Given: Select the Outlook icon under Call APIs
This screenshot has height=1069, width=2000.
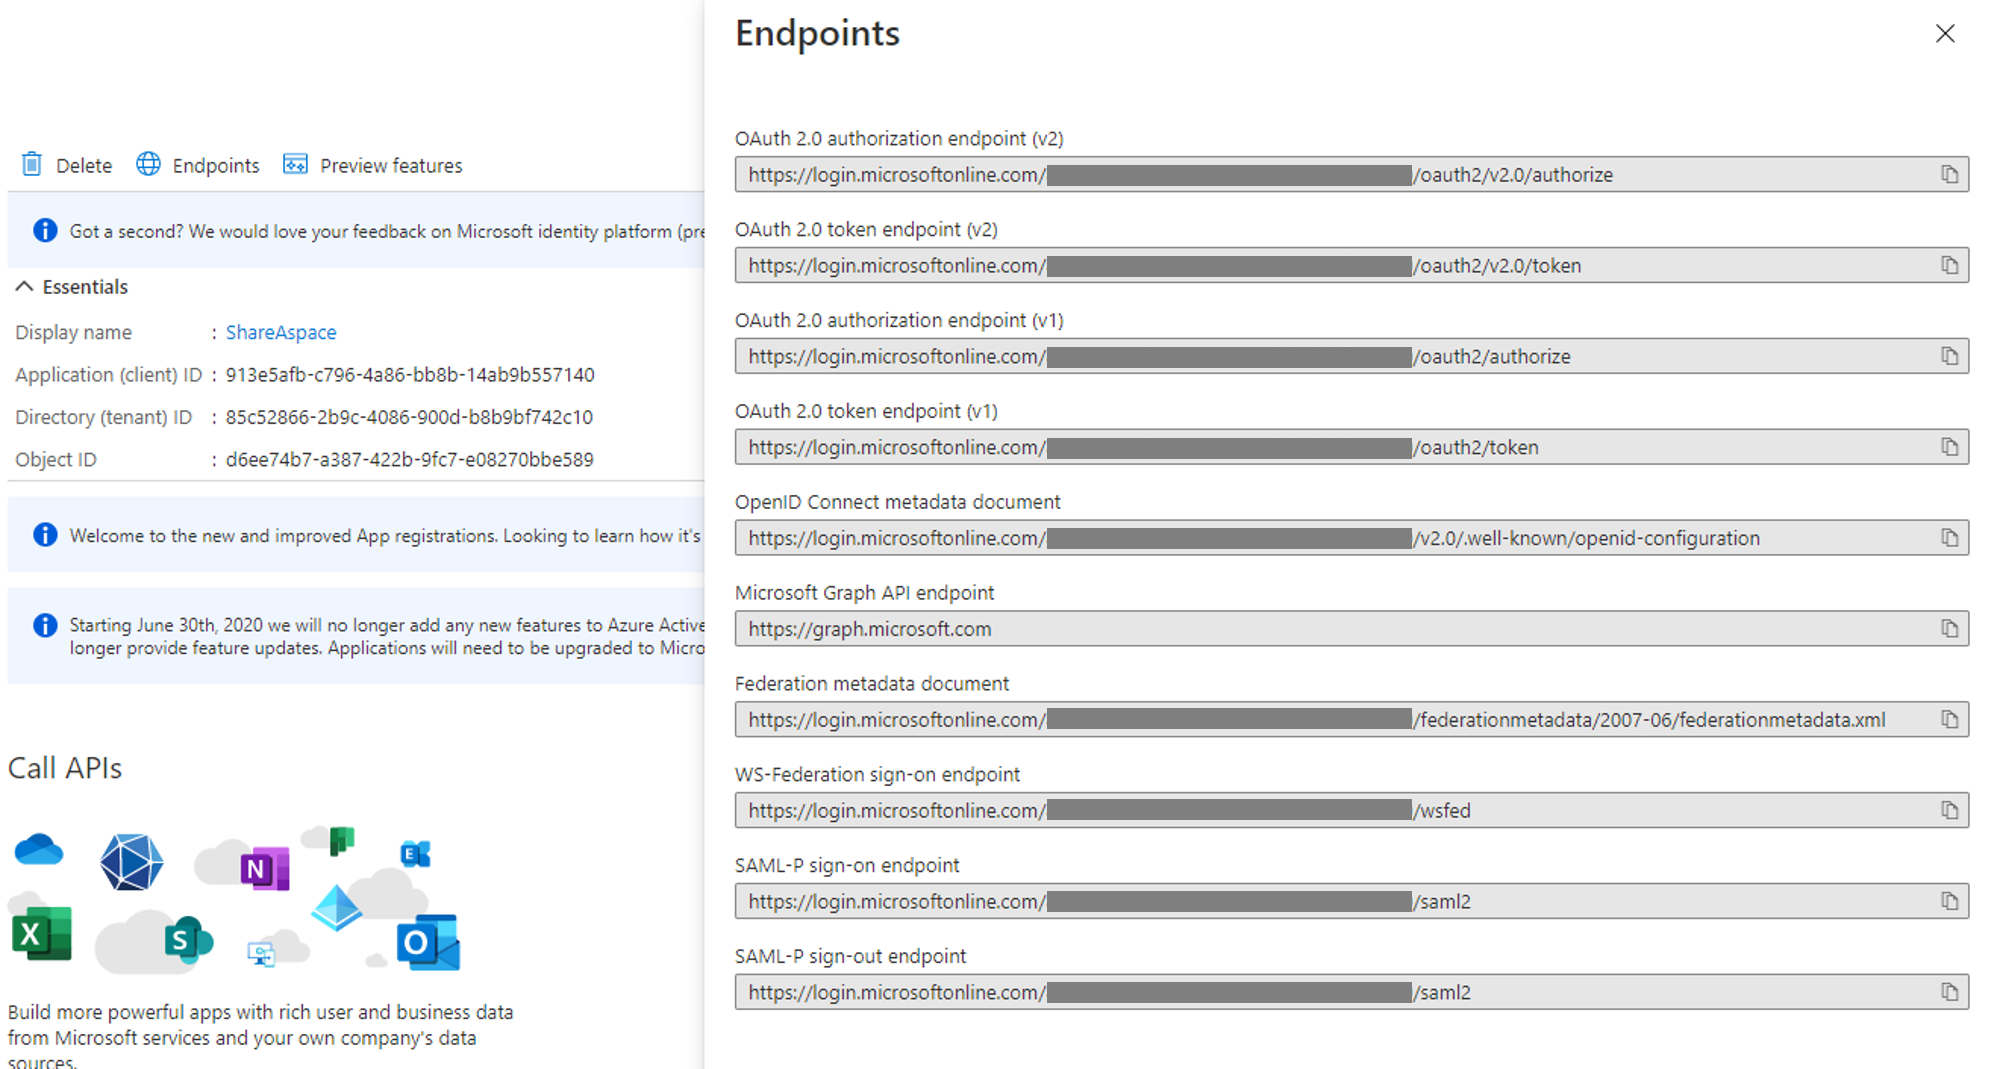Looking at the screenshot, I should pyautogui.click(x=427, y=941).
